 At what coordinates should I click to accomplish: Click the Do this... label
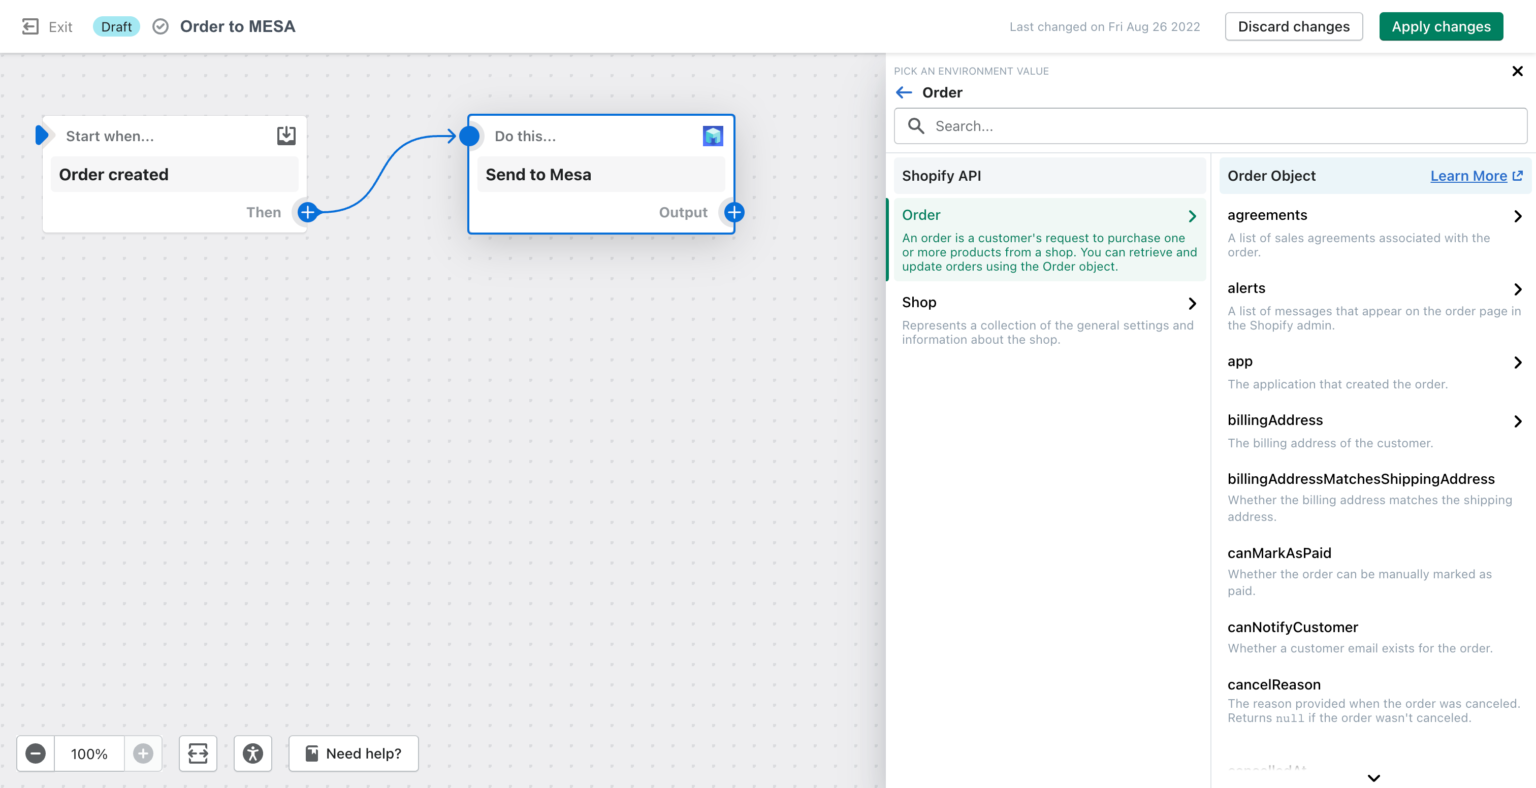(x=525, y=136)
